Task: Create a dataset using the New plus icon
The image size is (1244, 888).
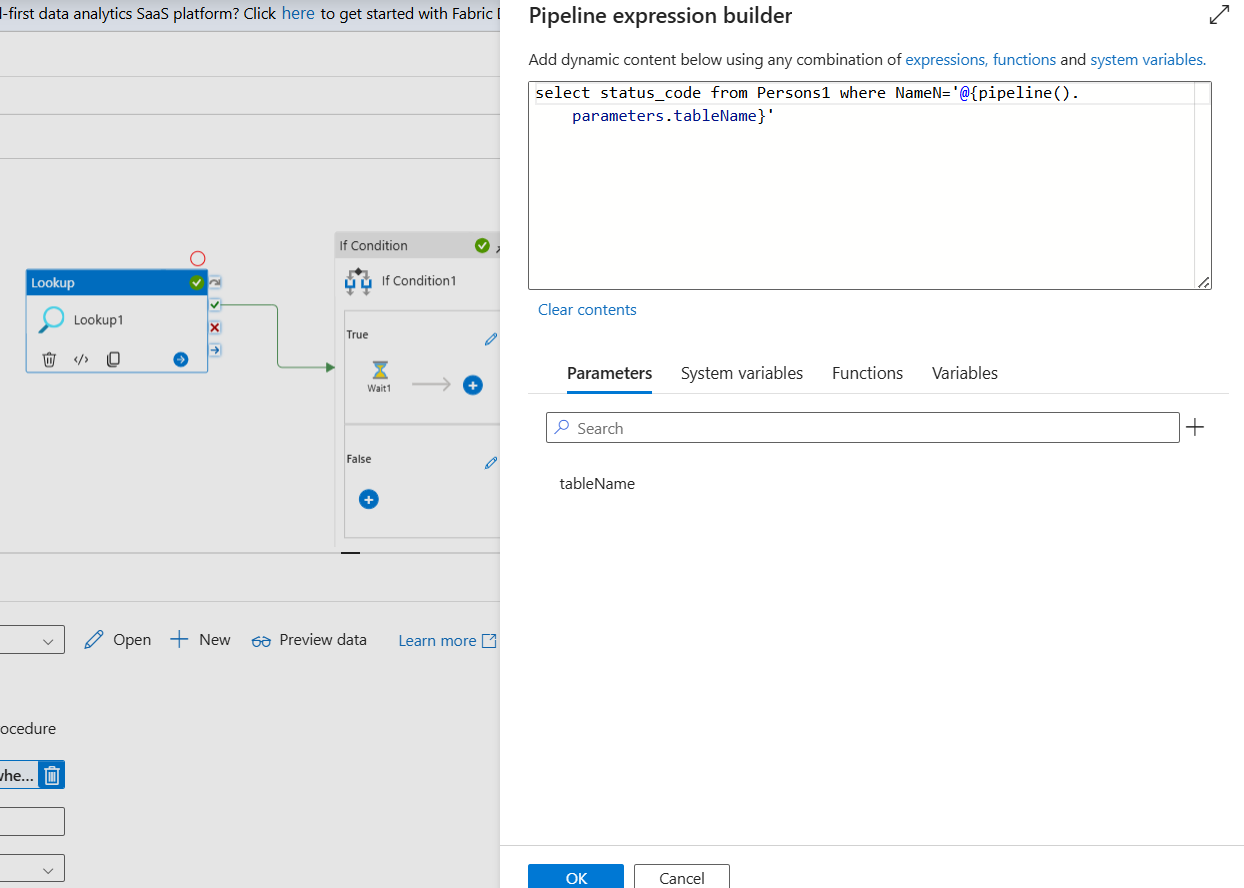Action: pos(200,639)
